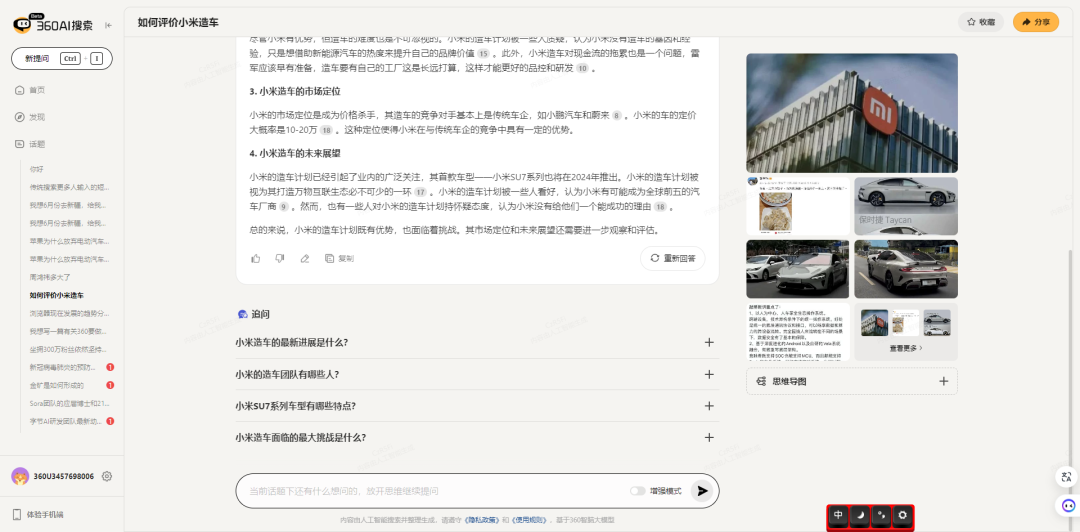The width and height of the screenshot is (1080, 532).
Task: Copy the answer with 复制 button
Action: (340, 258)
